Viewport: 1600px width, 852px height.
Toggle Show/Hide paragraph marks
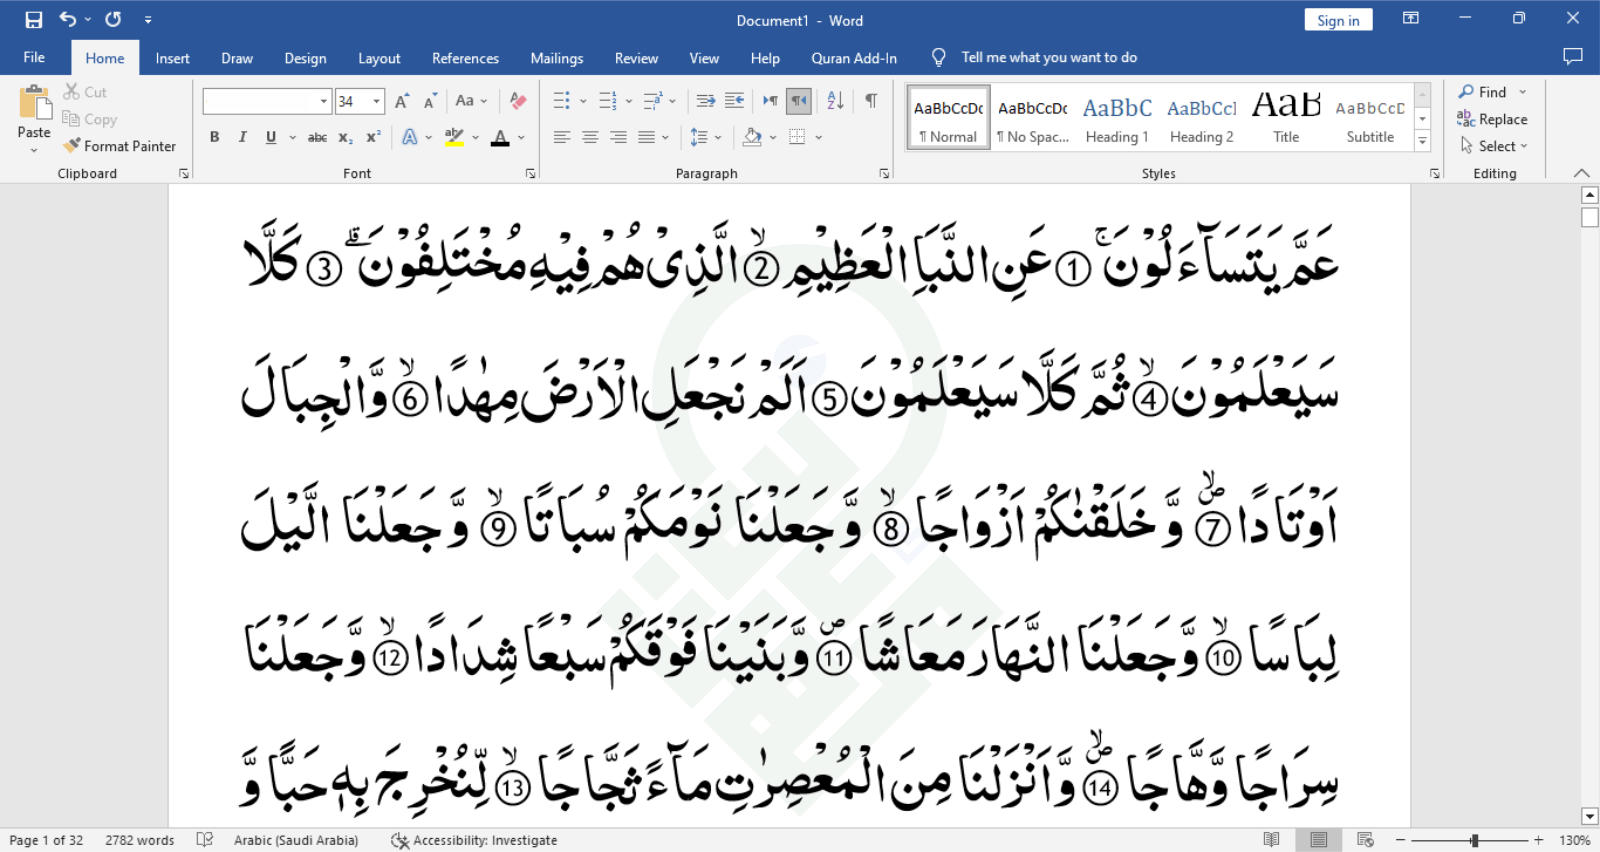(x=871, y=101)
